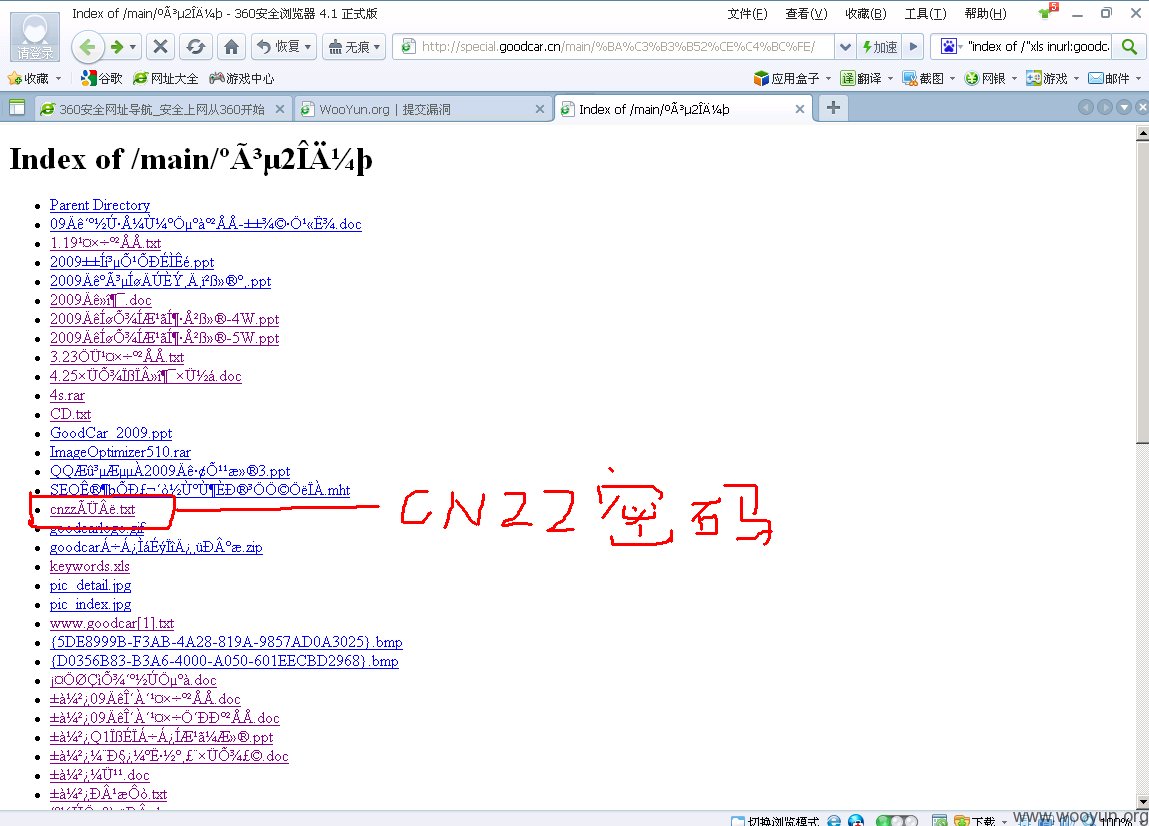Screen dimensions: 1149x826
Task: Click the browser Back arrow button
Action: pyautogui.click(x=86, y=47)
